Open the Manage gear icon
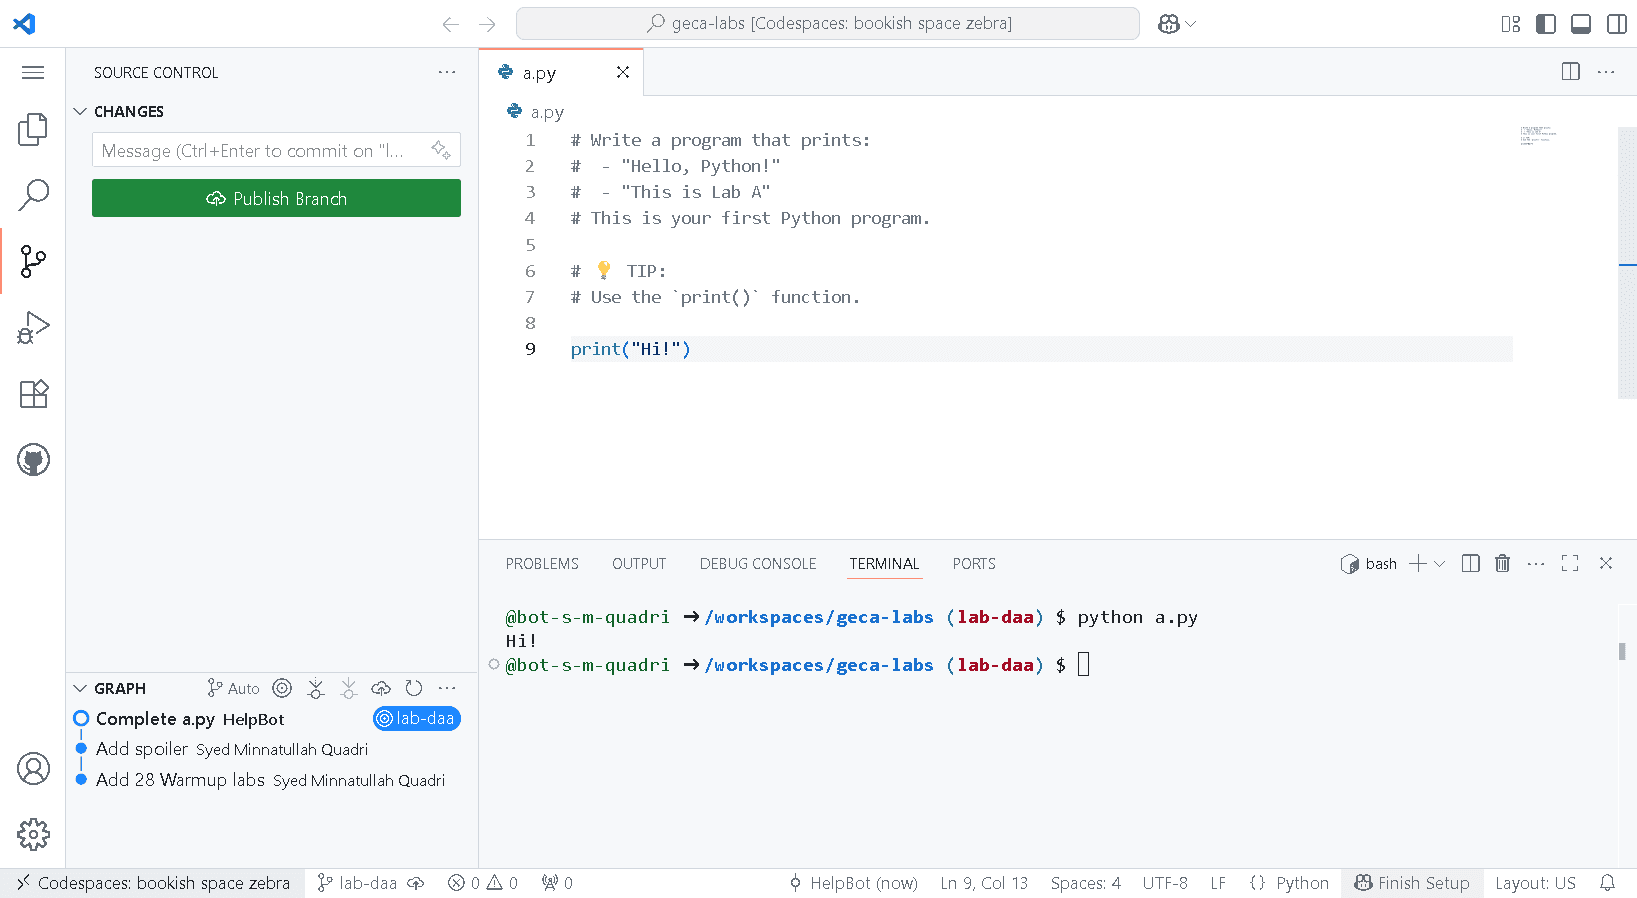 (33, 834)
